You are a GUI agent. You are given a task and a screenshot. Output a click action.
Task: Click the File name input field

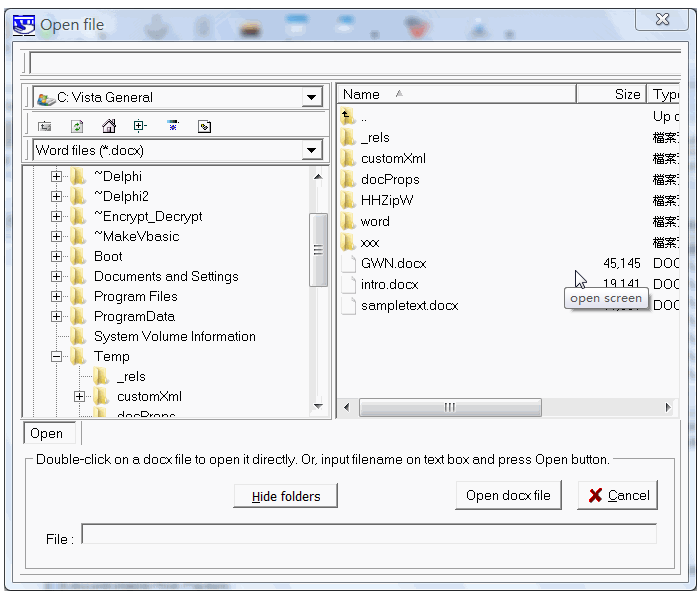[x=369, y=534]
